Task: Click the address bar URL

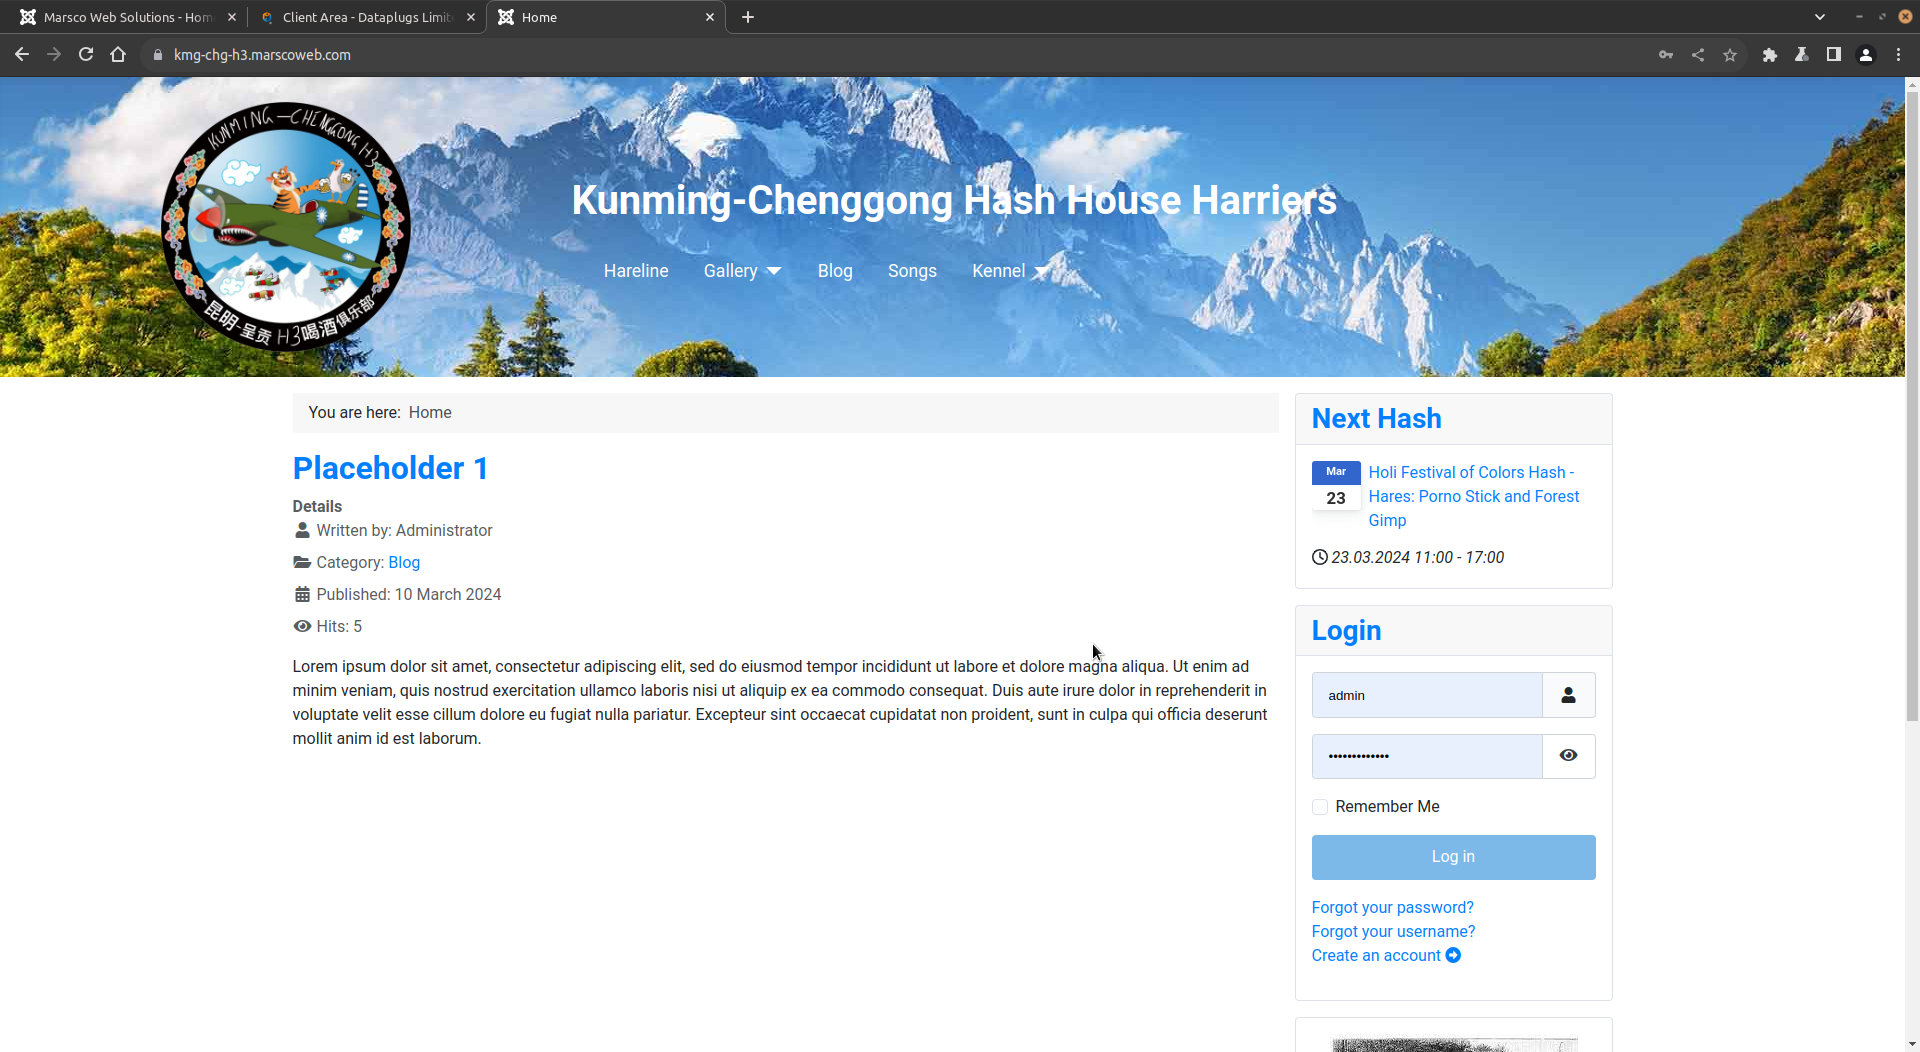Action: 262,55
